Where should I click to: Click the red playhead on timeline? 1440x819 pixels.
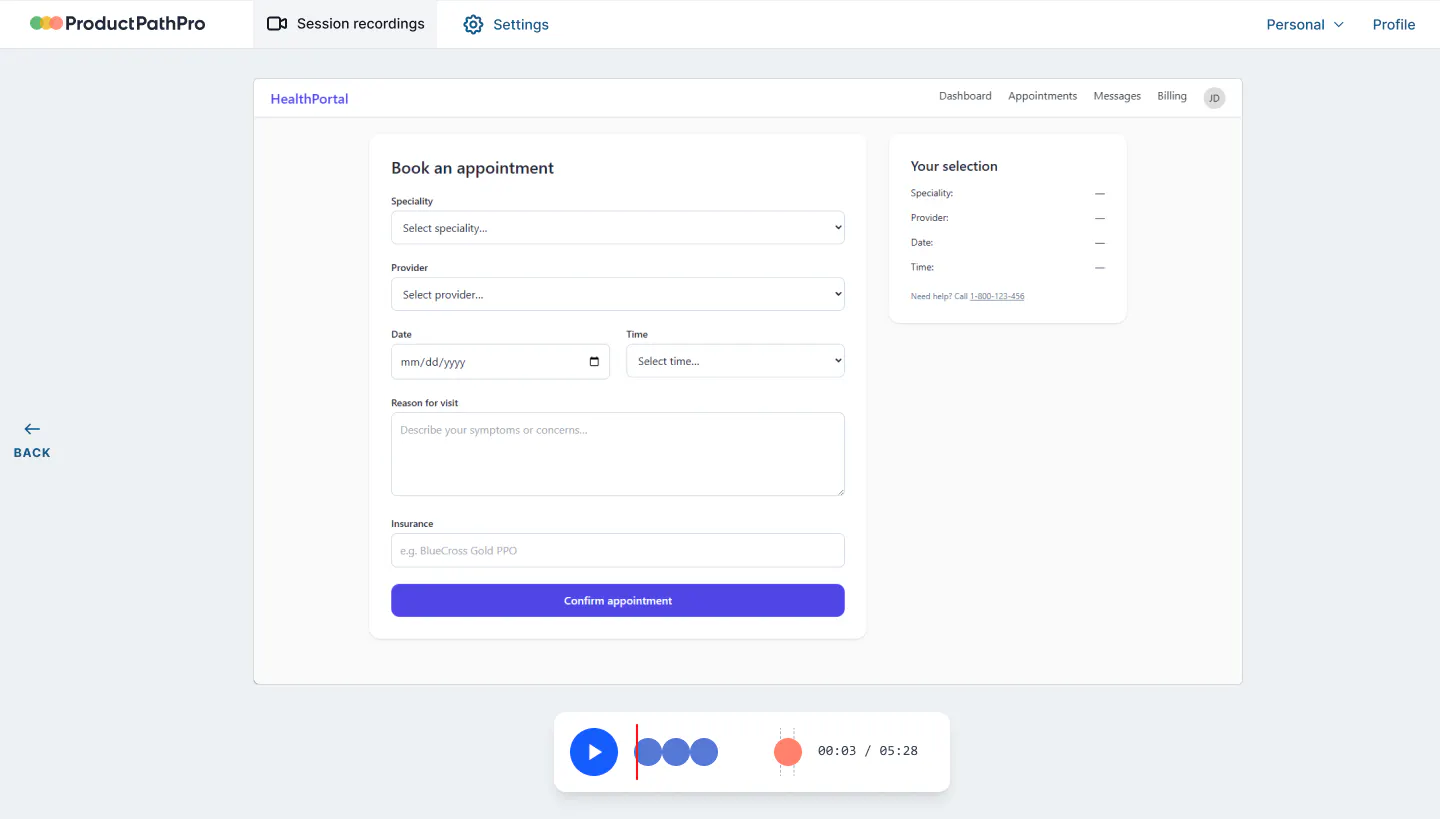click(637, 752)
